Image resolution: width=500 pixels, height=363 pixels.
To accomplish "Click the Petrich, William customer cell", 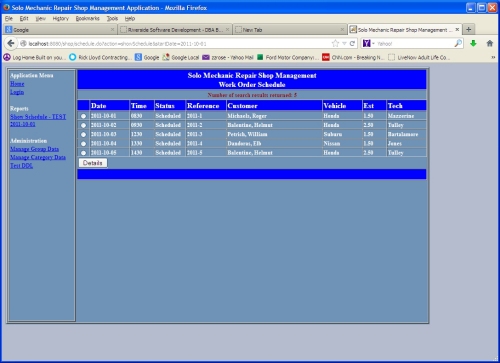I will tap(274, 134).
